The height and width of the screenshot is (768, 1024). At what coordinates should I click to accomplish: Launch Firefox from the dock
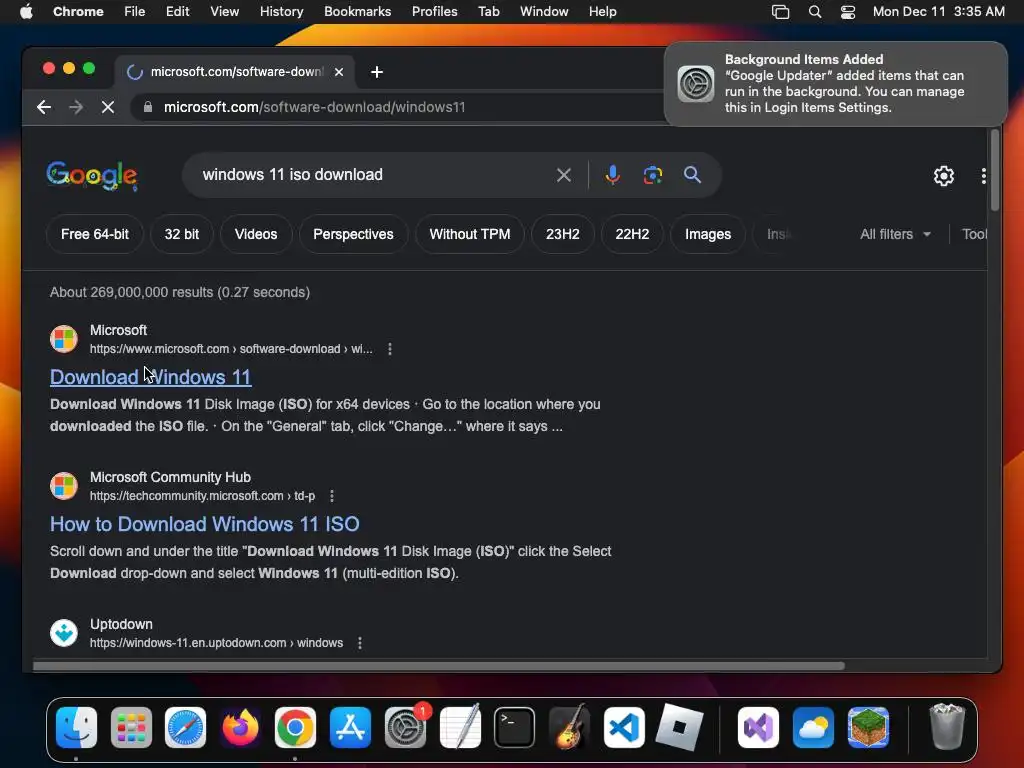(240, 728)
